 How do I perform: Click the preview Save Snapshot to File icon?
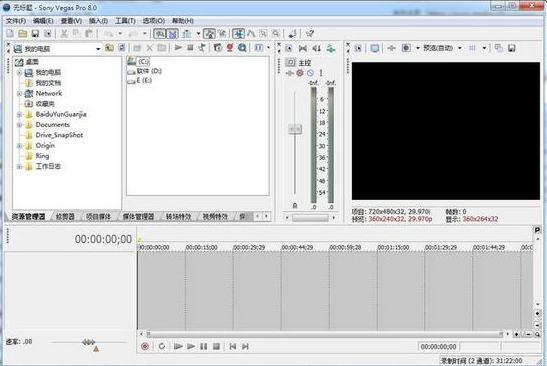coord(511,48)
